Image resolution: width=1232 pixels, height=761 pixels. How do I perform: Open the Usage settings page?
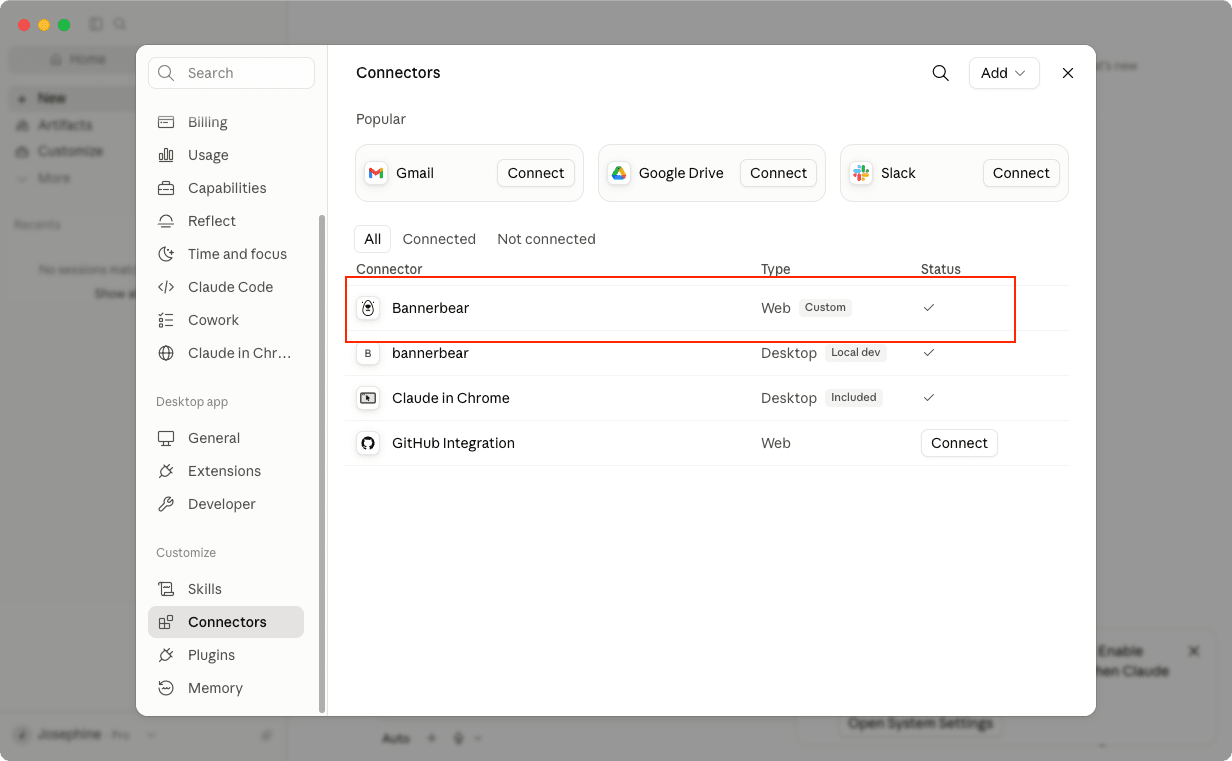226,155
